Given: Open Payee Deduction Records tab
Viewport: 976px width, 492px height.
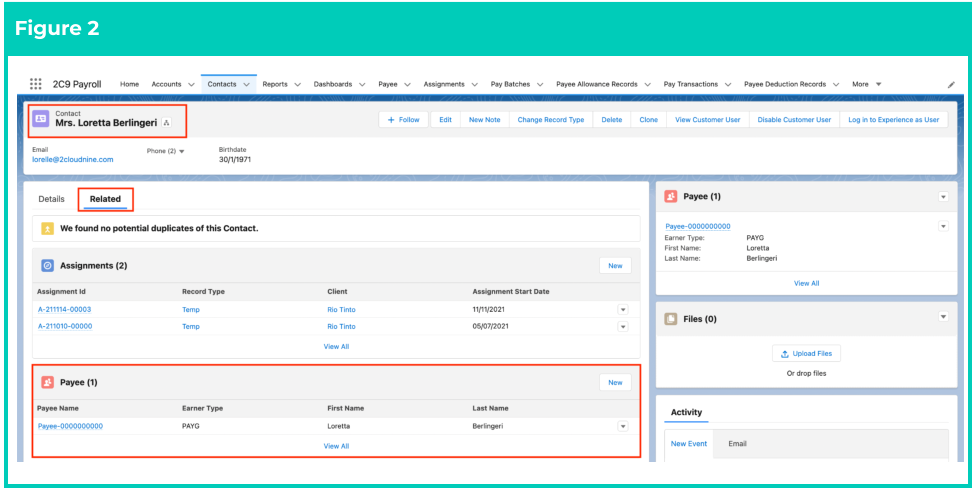Looking at the screenshot, I should (x=785, y=84).
